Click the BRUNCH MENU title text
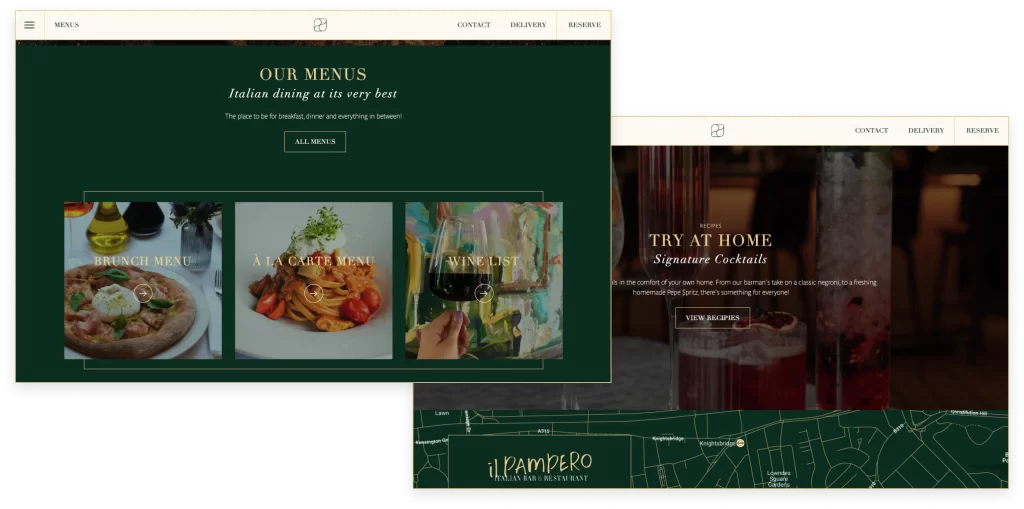The width and height of the screenshot is (1024, 509). tap(143, 261)
